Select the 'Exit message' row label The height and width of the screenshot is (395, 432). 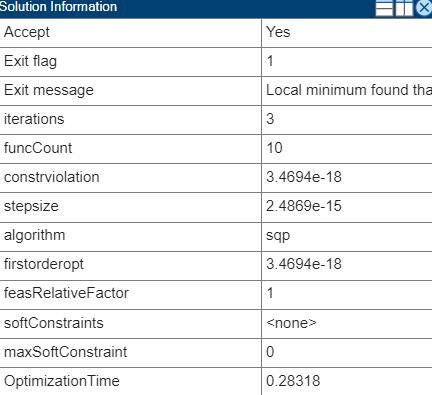click(x=49, y=90)
